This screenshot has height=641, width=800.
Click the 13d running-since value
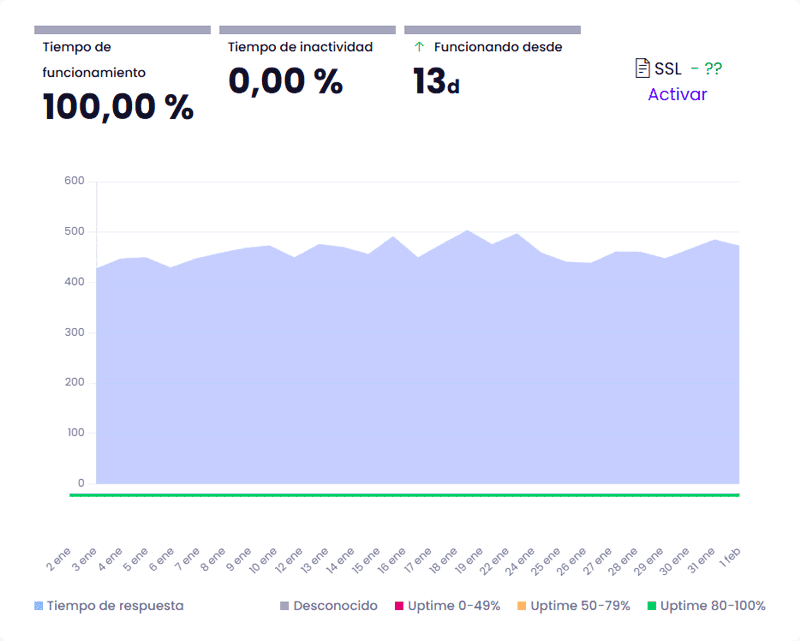click(436, 82)
